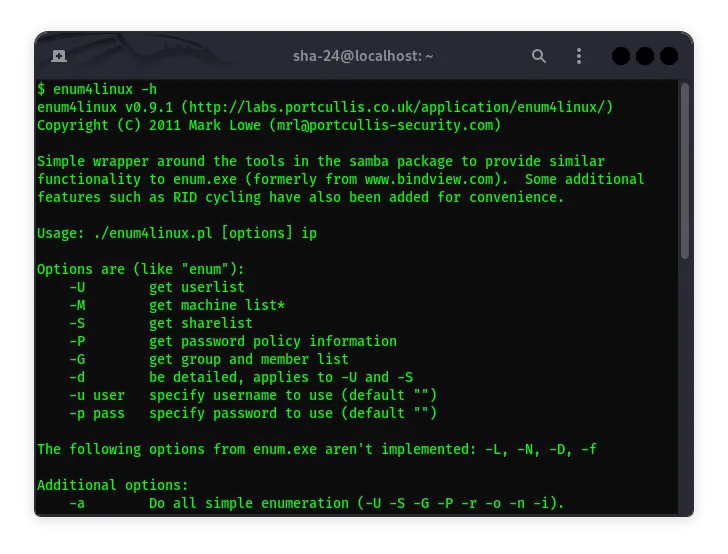This screenshot has width=728, height=554.
Task: Click the Copyright (C) 2011 Mark Lowe text
Action: [x=149, y=125]
